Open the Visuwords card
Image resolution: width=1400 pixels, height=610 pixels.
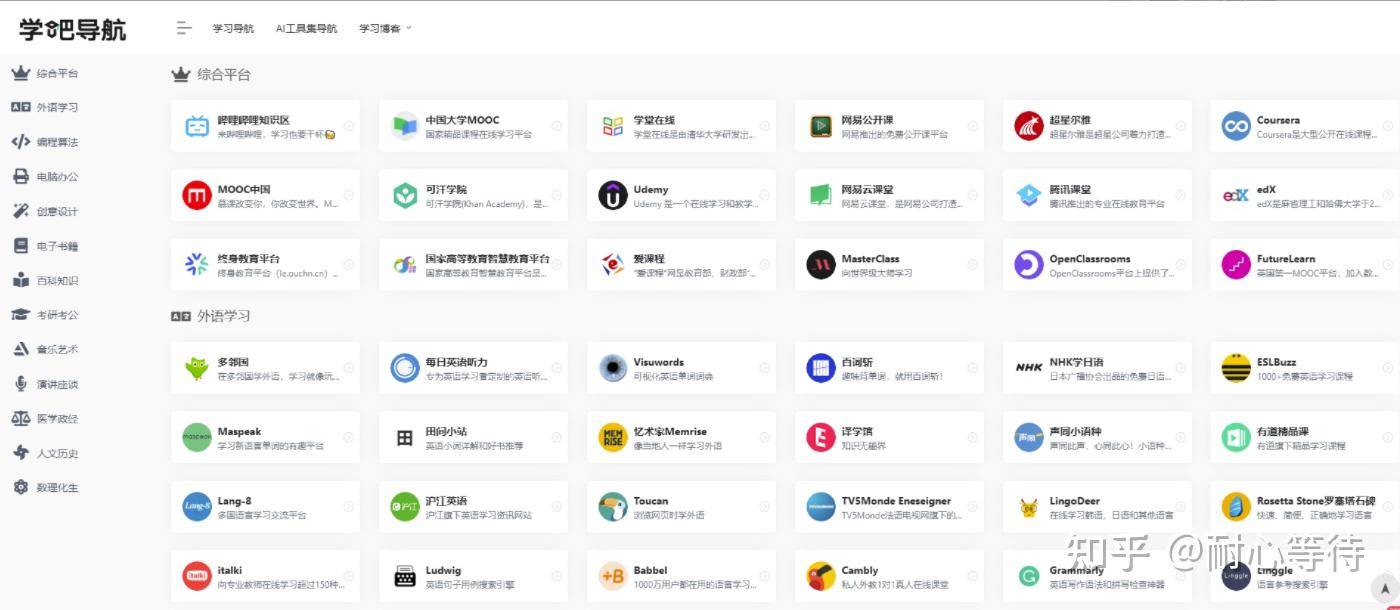pos(682,368)
